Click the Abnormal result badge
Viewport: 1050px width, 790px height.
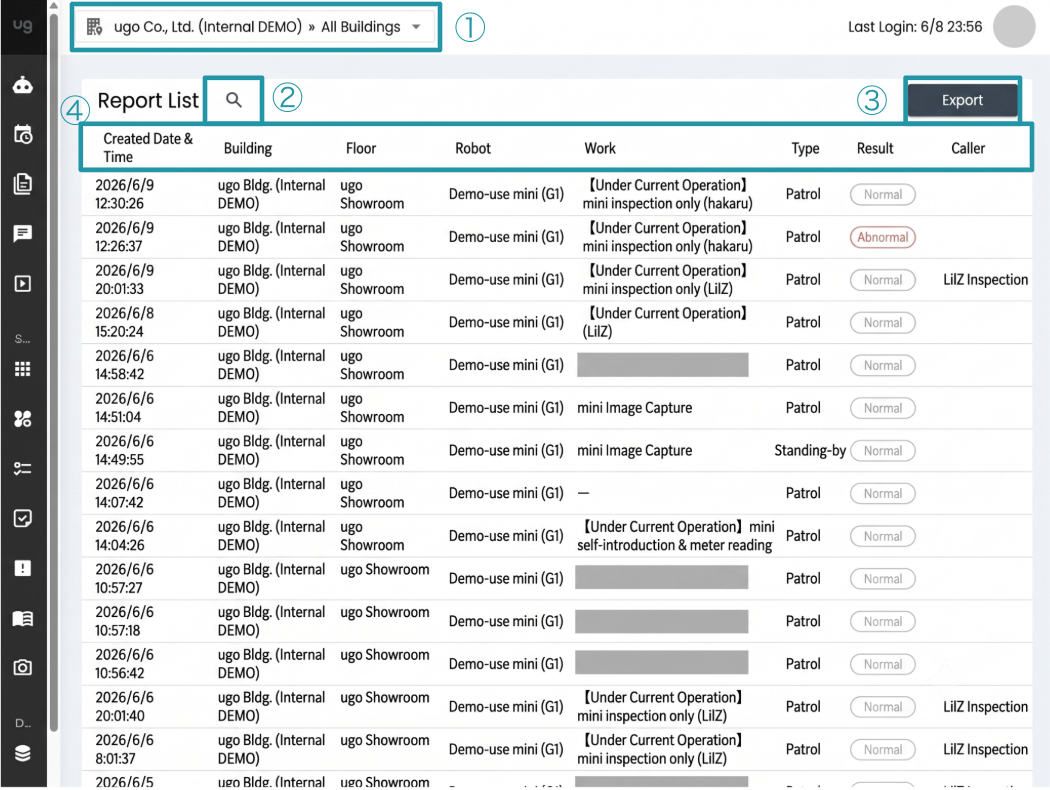pos(883,237)
